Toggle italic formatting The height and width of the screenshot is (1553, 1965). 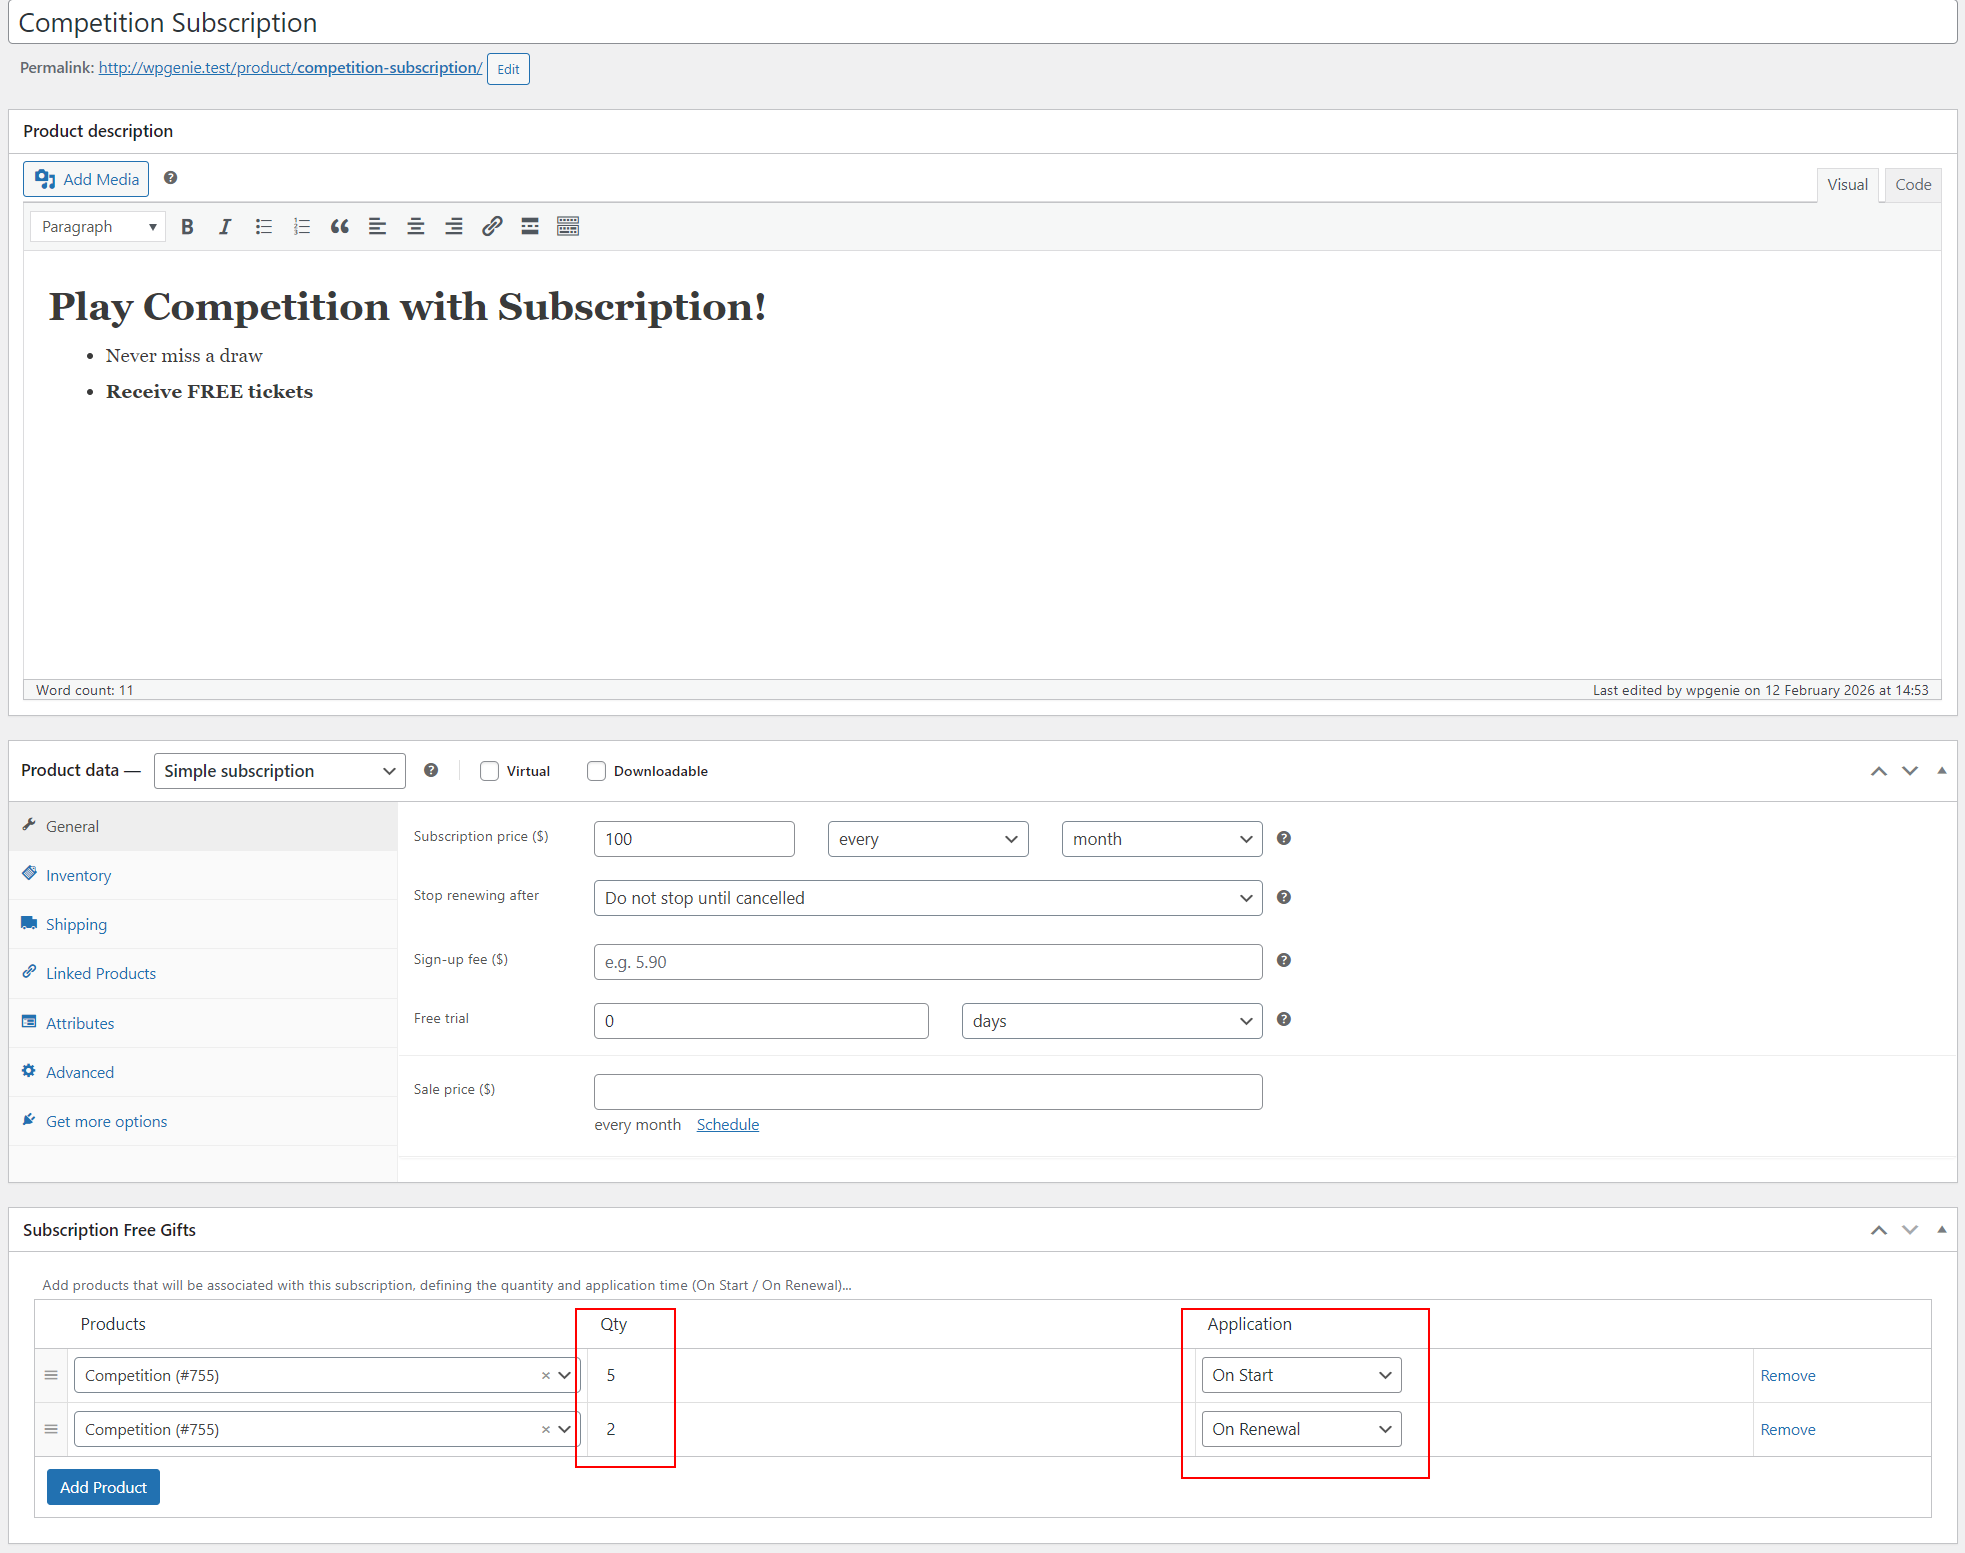[x=225, y=227]
